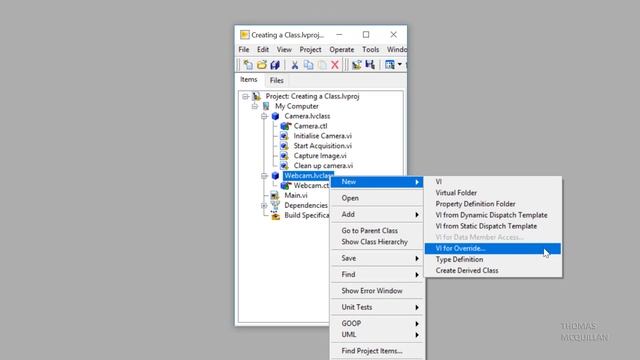Click the project icon beside Project: Creating a Class

[256, 96]
